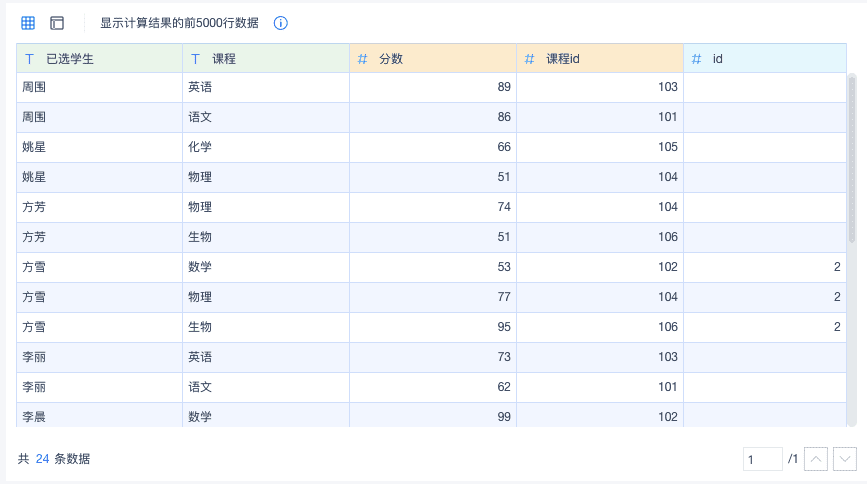
Task: Go to previous page with up arrow
Action: click(x=816, y=459)
